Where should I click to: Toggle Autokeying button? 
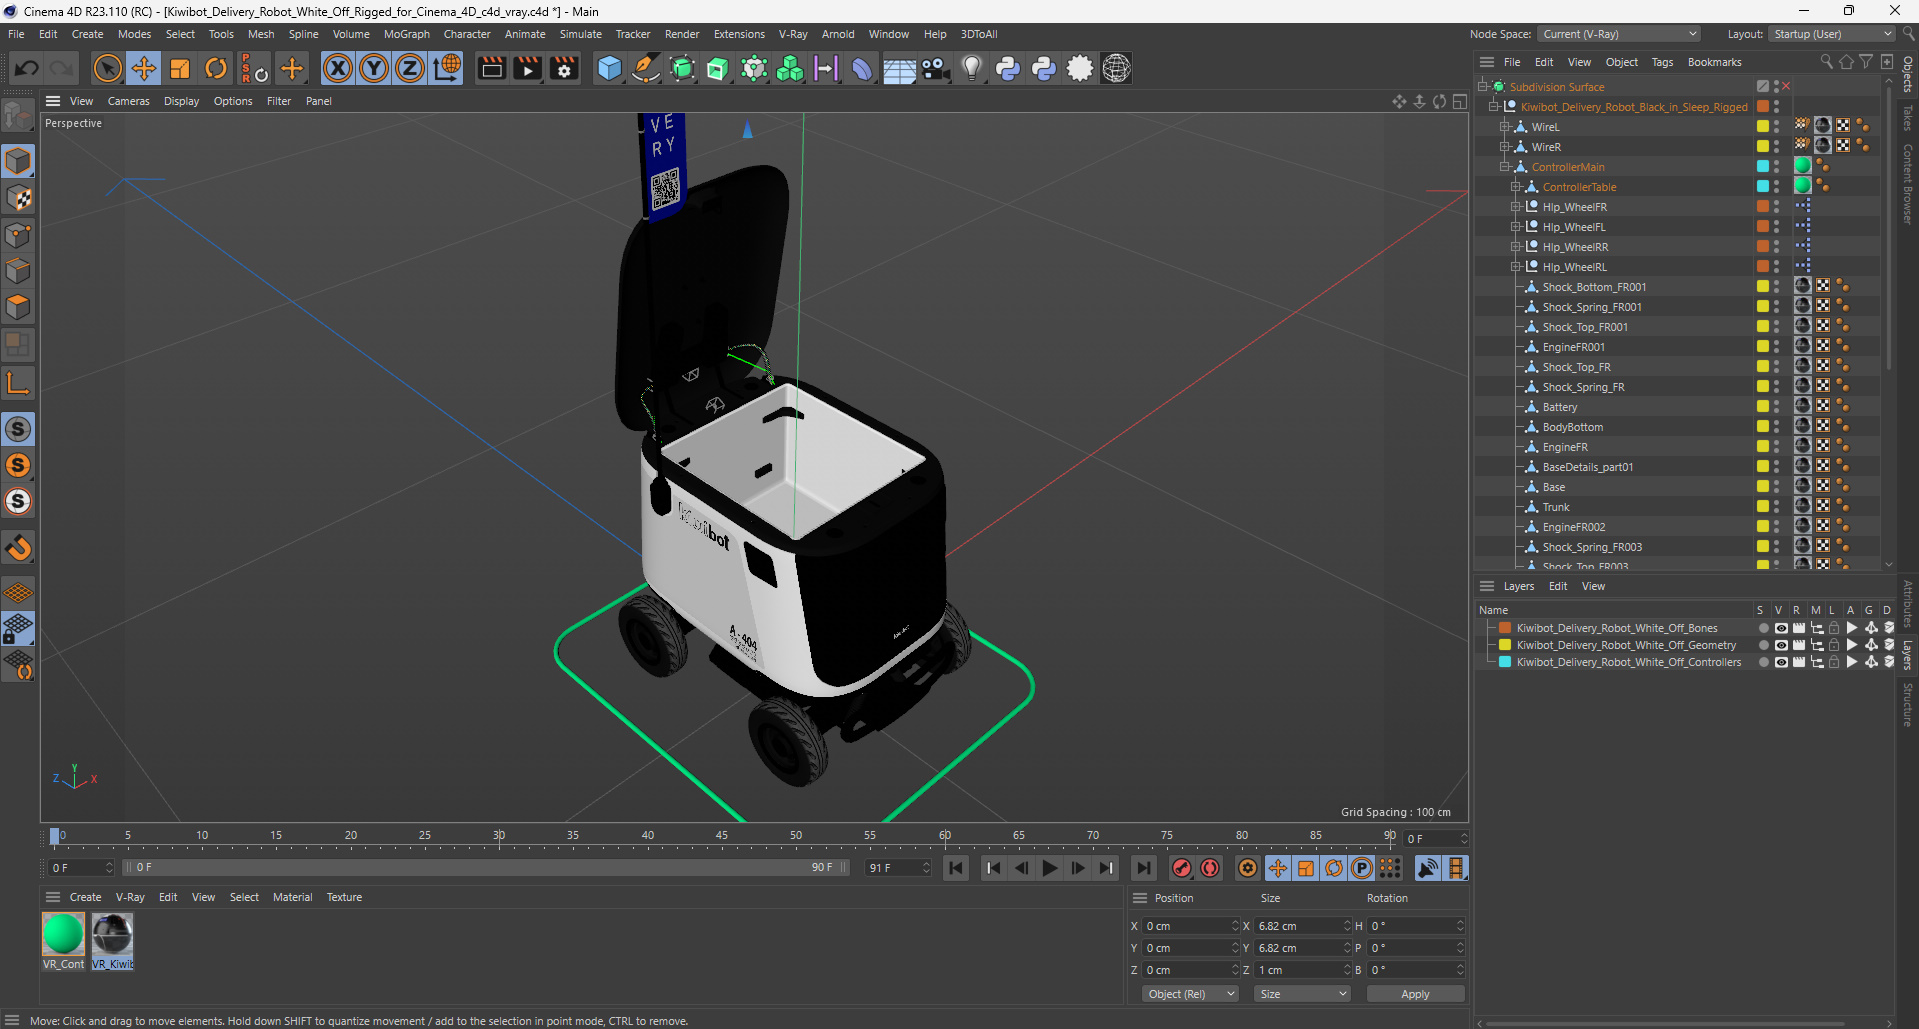coord(1210,868)
